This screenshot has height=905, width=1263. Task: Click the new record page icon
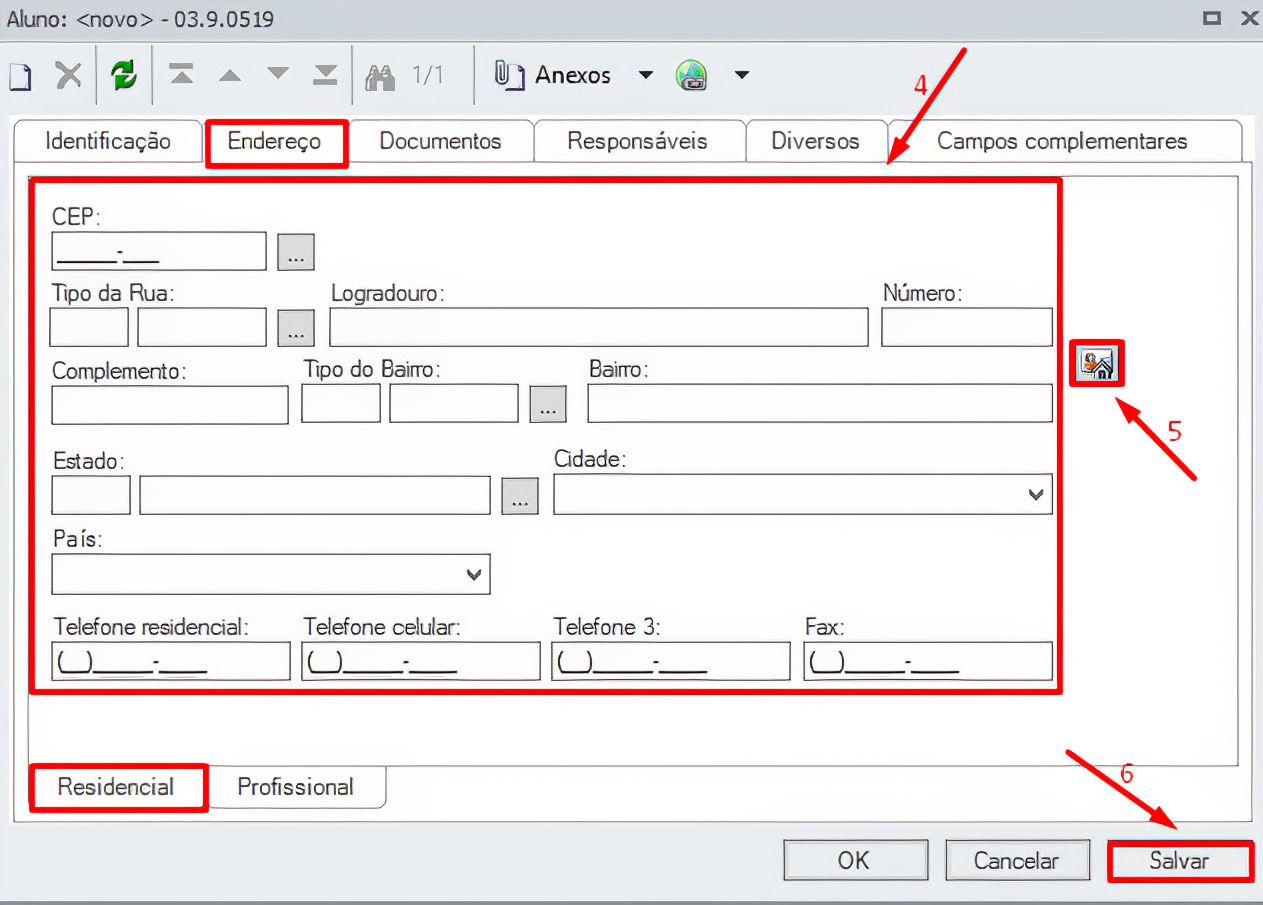click(x=20, y=76)
